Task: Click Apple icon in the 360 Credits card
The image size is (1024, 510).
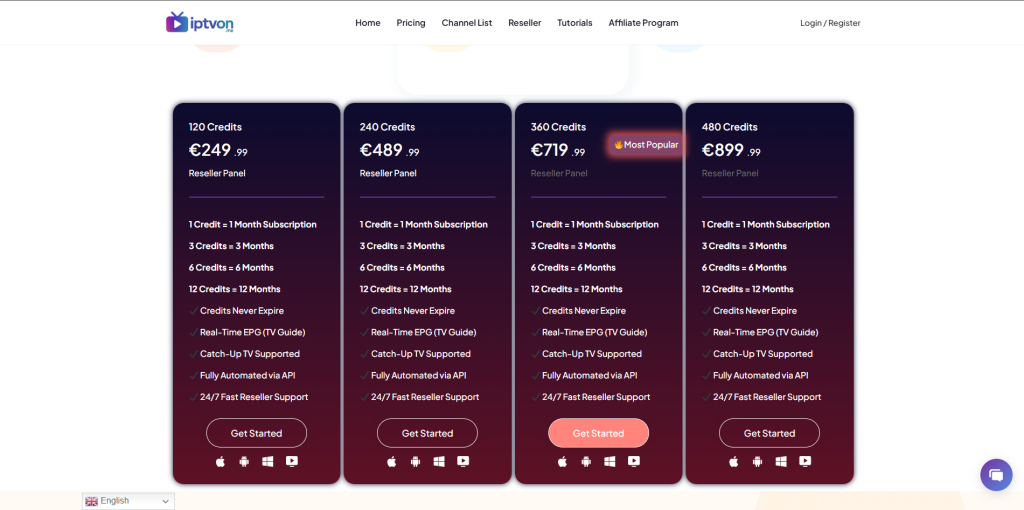Action: point(563,461)
